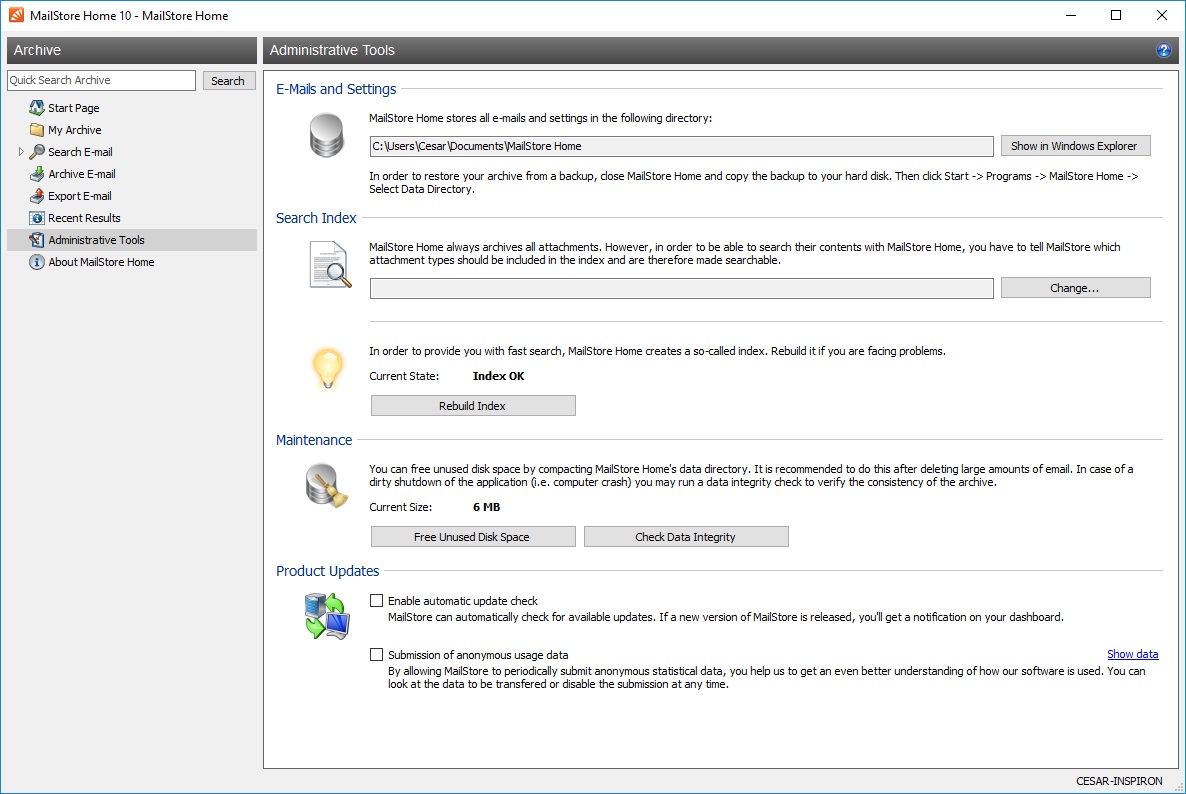Click Rebuild Index

click(472, 405)
